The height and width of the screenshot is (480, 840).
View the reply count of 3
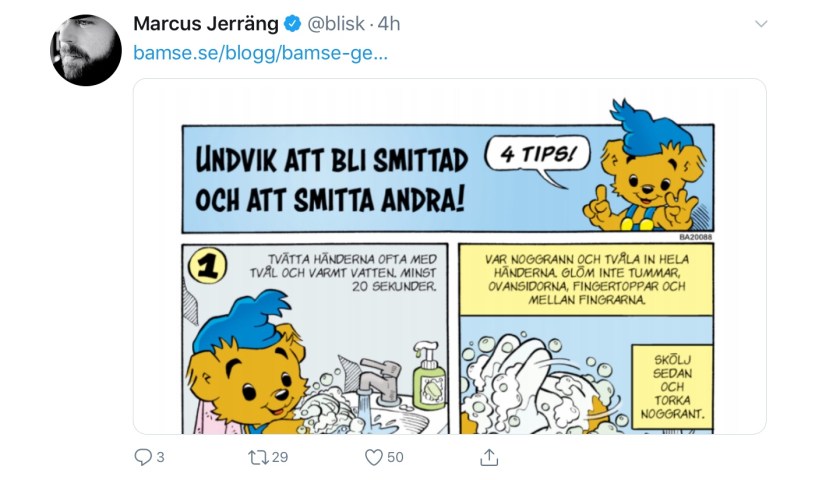[x=160, y=457]
